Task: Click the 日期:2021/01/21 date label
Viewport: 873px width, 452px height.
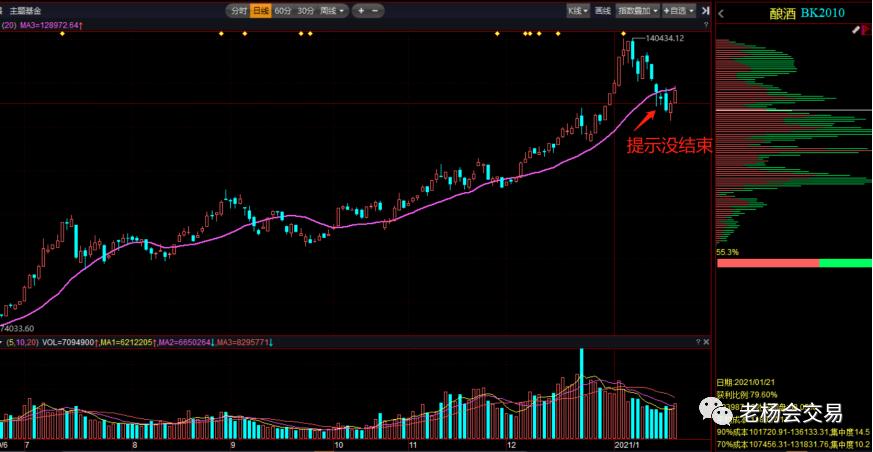Action: tap(746, 382)
